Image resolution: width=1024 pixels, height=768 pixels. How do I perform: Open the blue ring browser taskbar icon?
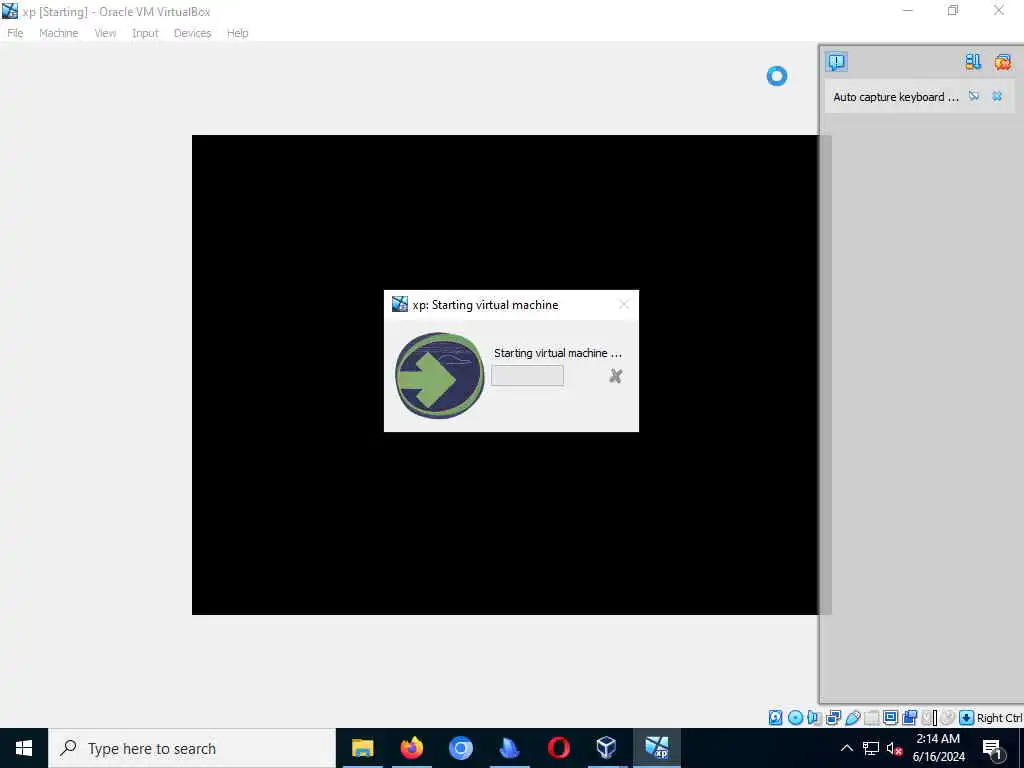pyautogui.click(x=460, y=748)
